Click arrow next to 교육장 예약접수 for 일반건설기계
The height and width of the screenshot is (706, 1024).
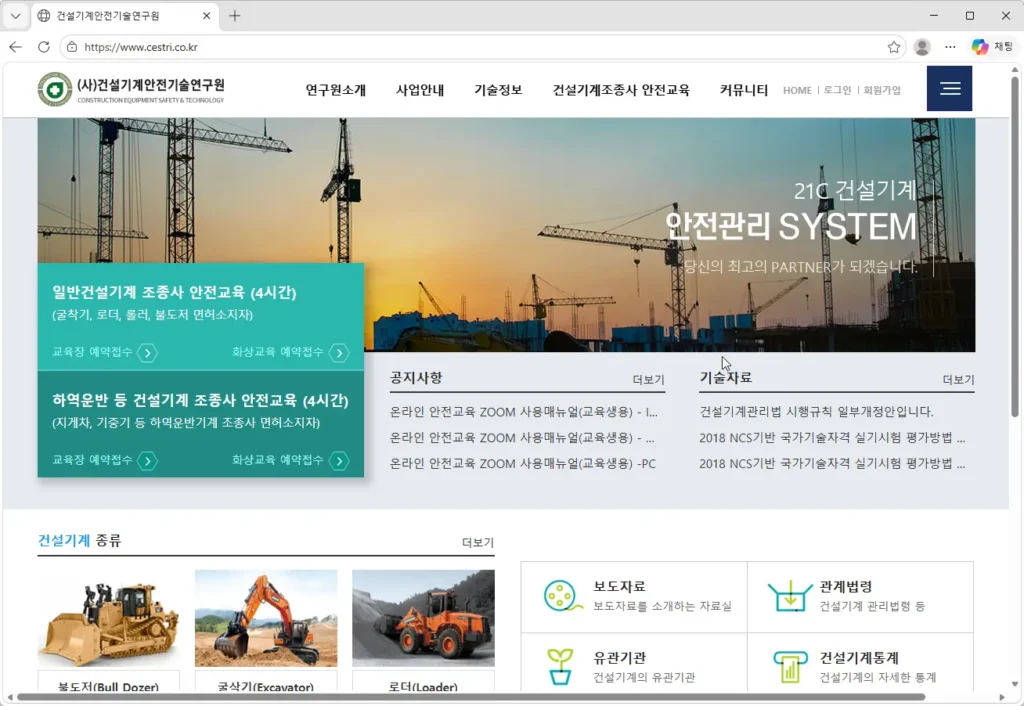148,353
